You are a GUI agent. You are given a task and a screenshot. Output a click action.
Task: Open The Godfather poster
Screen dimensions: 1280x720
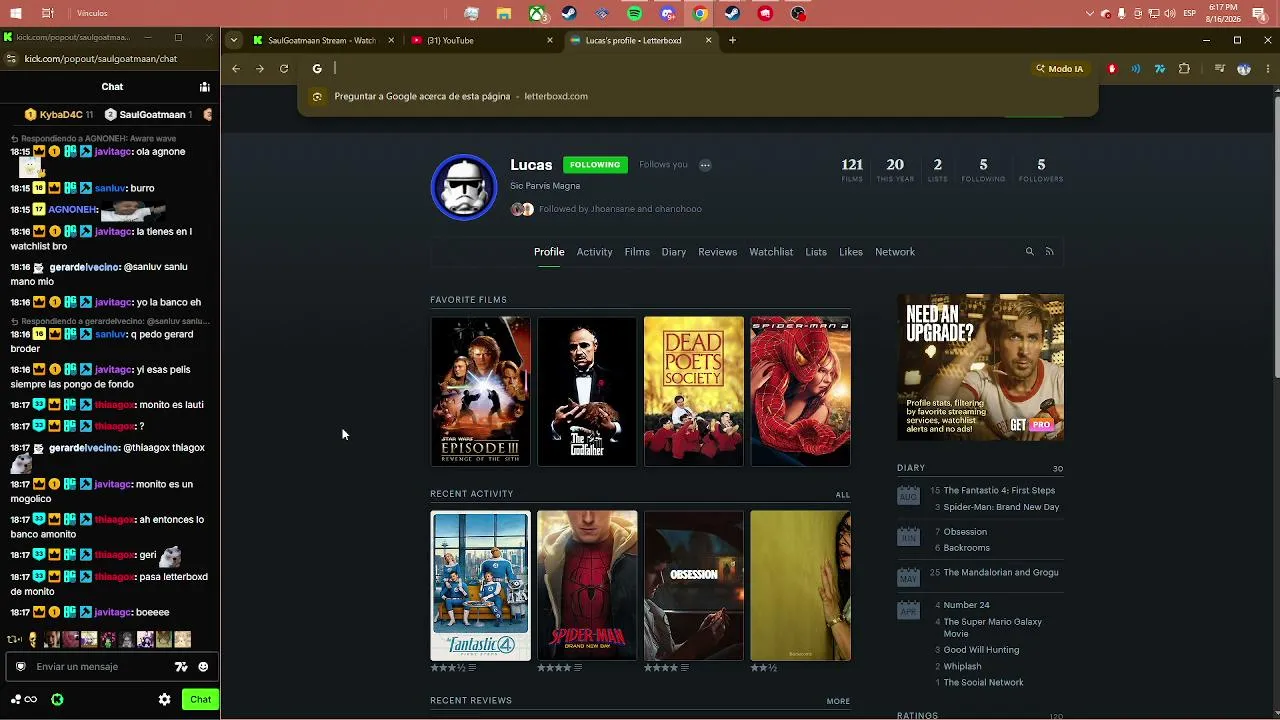pos(587,392)
